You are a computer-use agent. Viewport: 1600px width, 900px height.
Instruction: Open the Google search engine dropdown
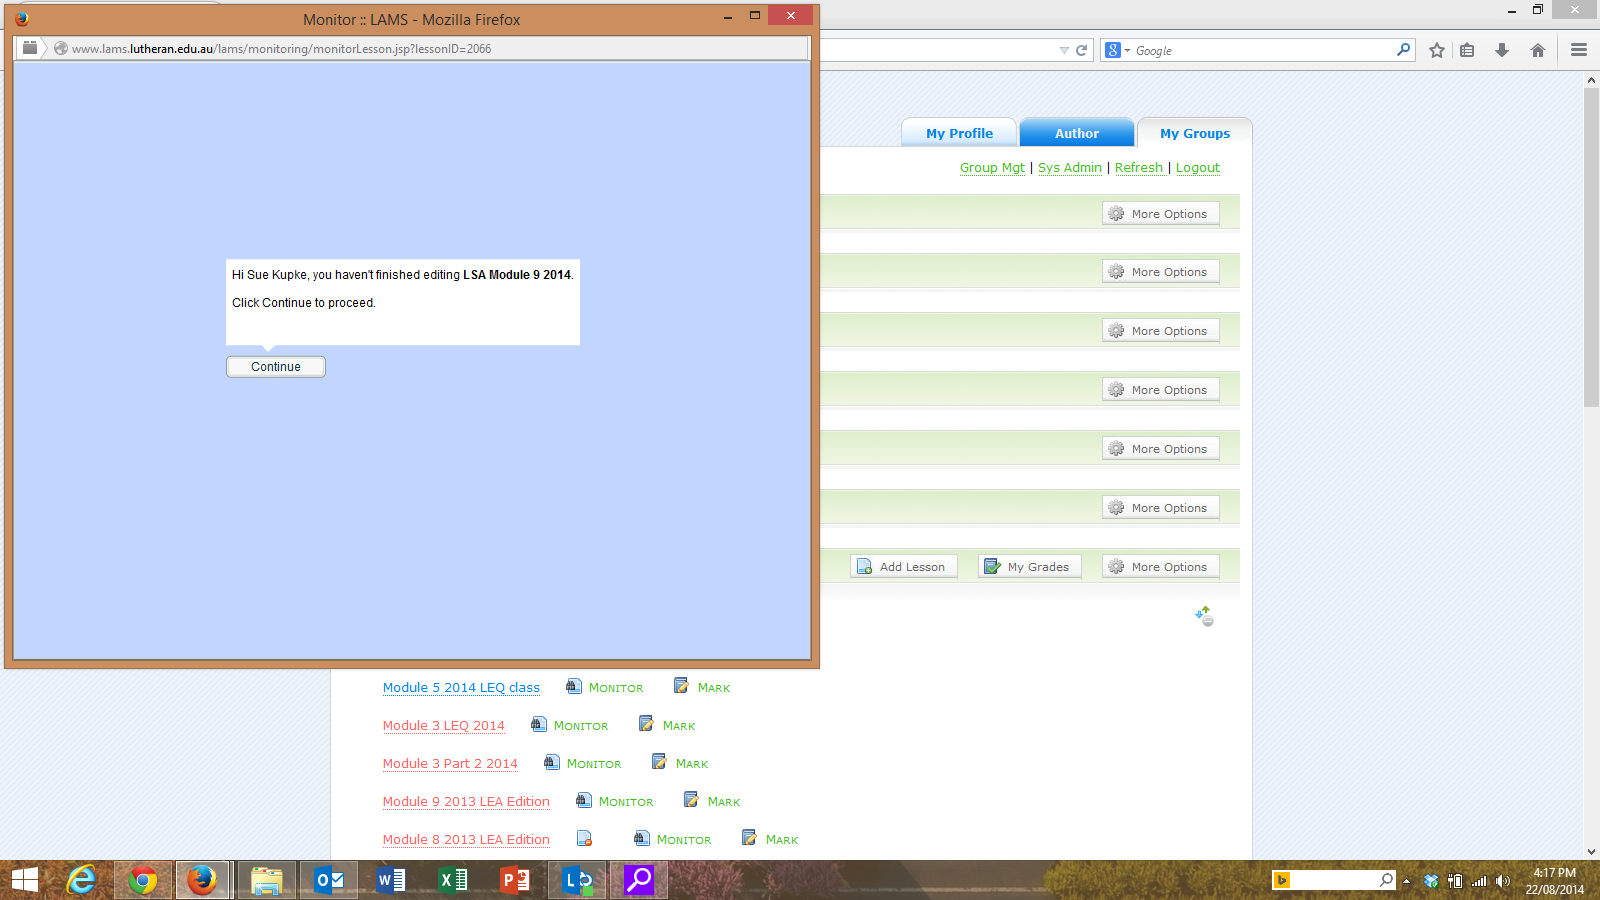(x=1117, y=50)
